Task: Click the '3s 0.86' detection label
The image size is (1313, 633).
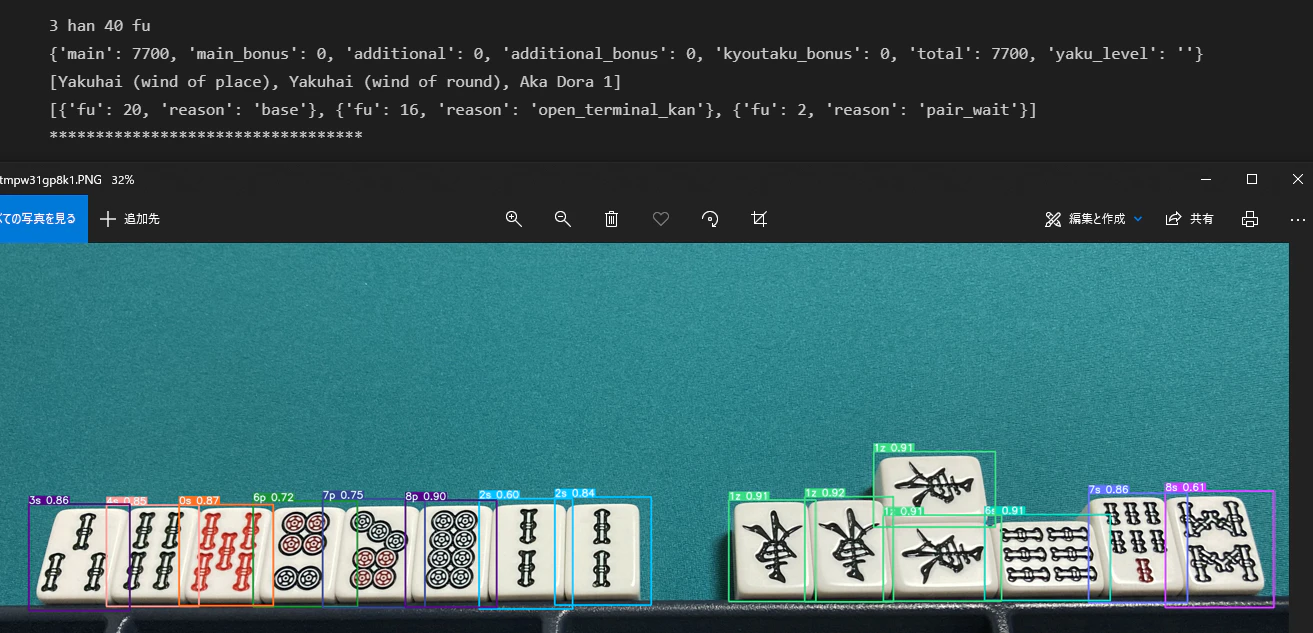Action: point(49,499)
